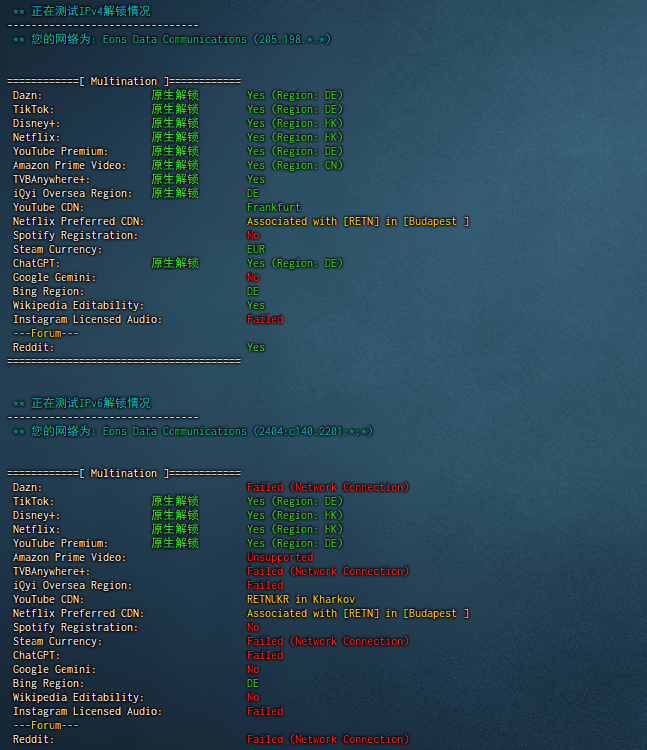Click IPv4 Disney+ 'Yes (Region: HK)' value
647x750 pixels.
point(295,123)
